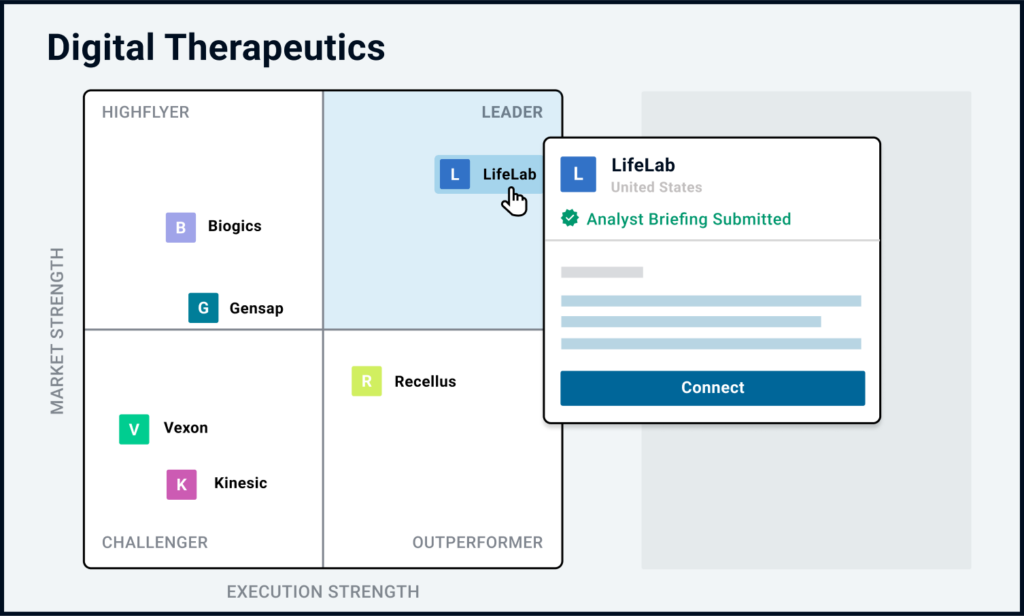The height and width of the screenshot is (616, 1024).
Task: Click the LifeLab title in popup card
Action: click(x=643, y=165)
